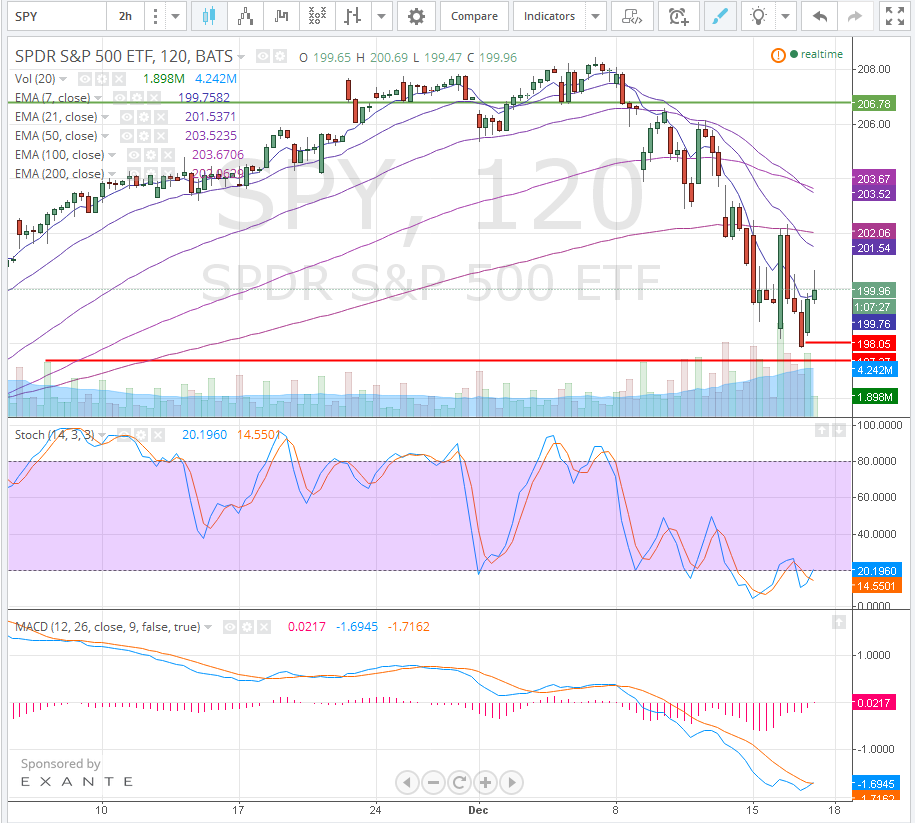The image size is (915, 823).
Task: Select the Point & Figure chart icon
Action: (317, 16)
